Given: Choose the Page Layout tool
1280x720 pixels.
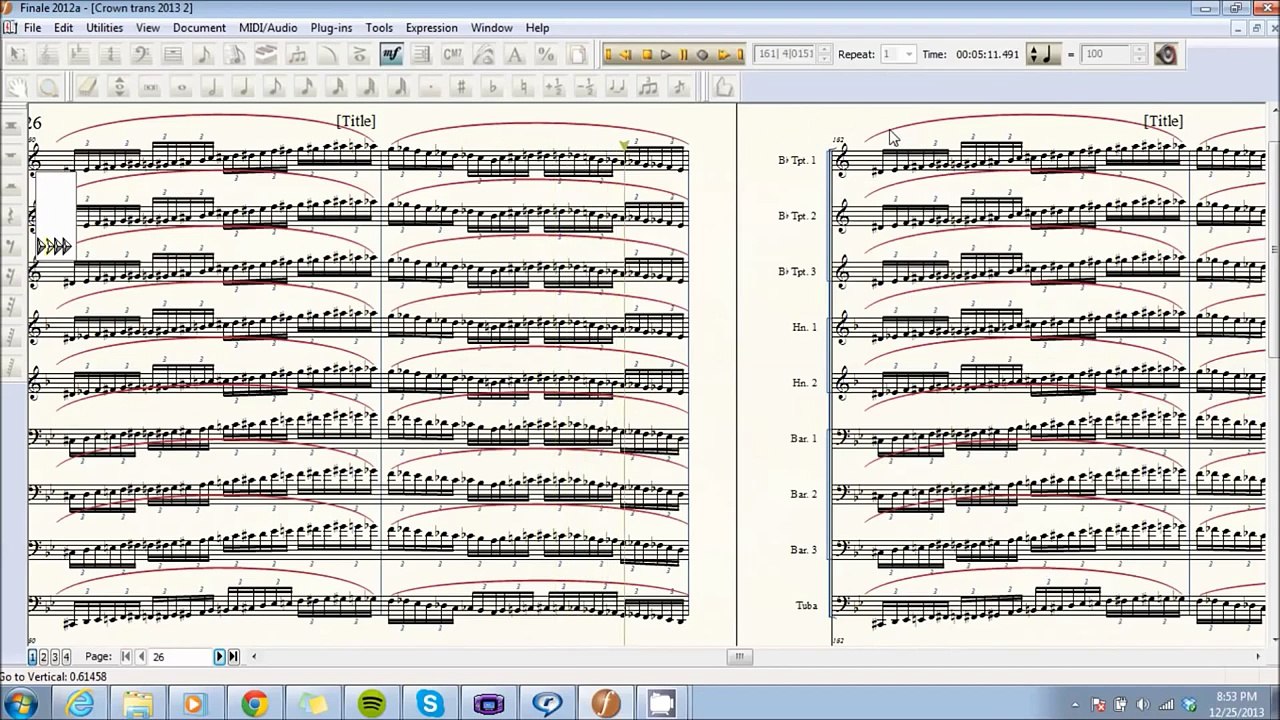Looking at the screenshot, I should [x=577, y=54].
